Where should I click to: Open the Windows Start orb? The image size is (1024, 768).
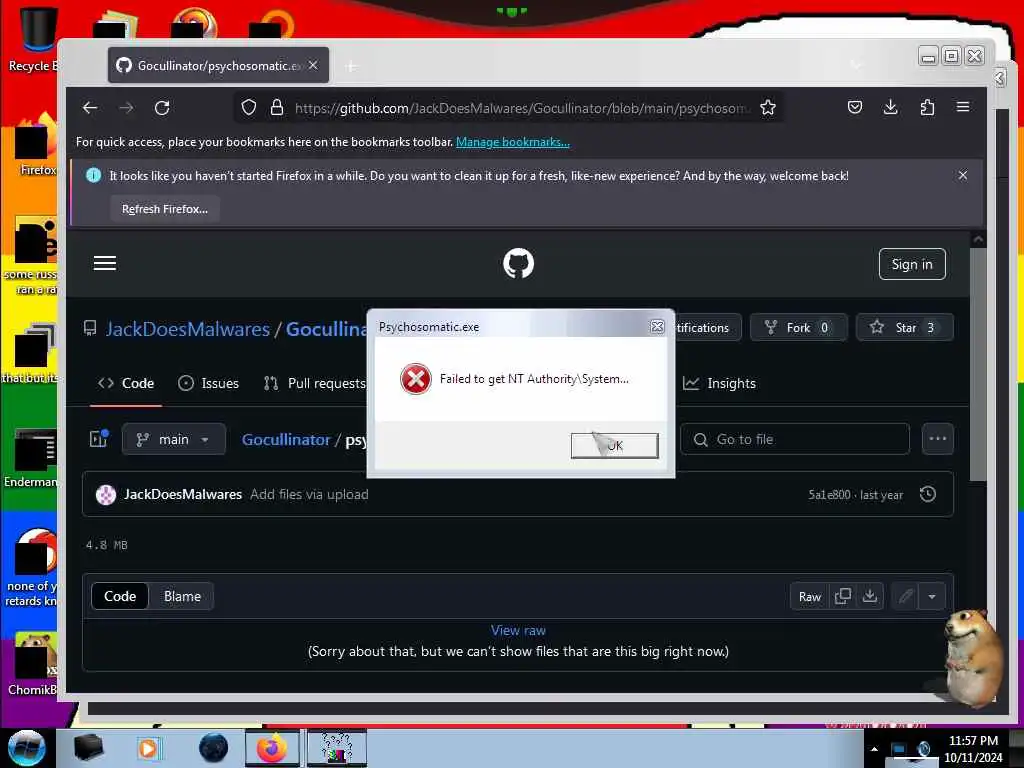click(x=26, y=748)
